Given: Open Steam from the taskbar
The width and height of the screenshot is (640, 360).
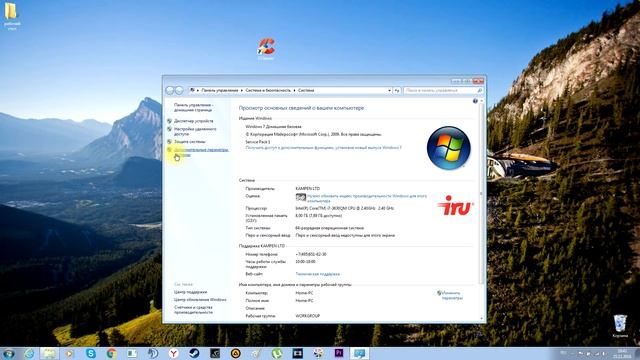Looking at the screenshot, I should (x=194, y=353).
